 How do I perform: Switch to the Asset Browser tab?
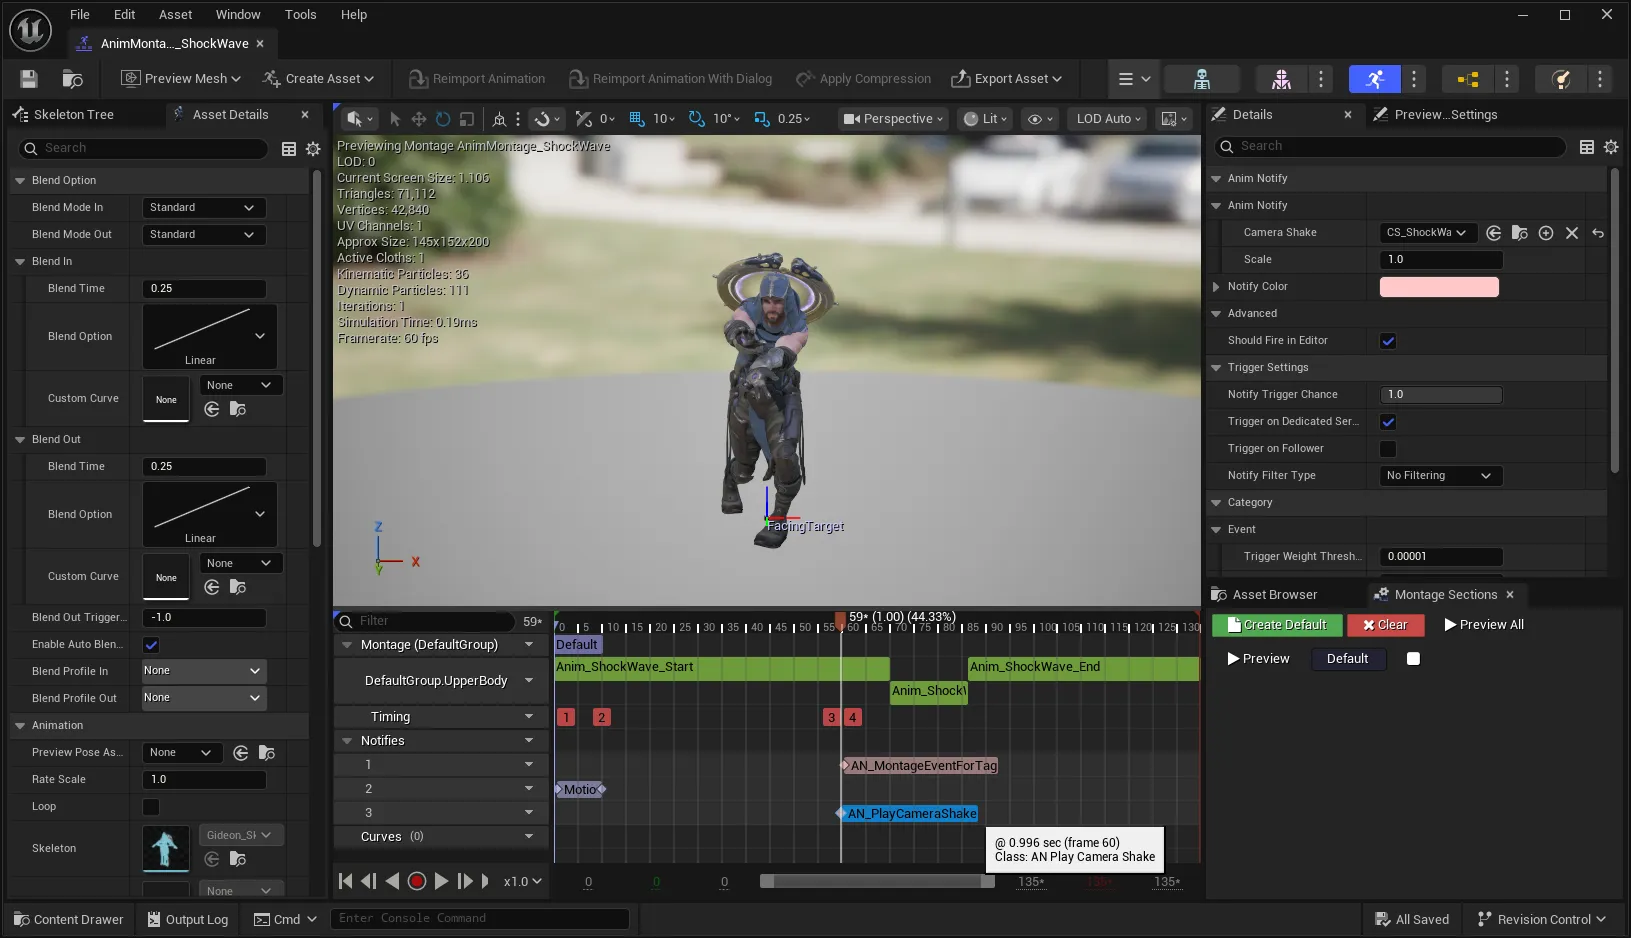pos(1274,594)
